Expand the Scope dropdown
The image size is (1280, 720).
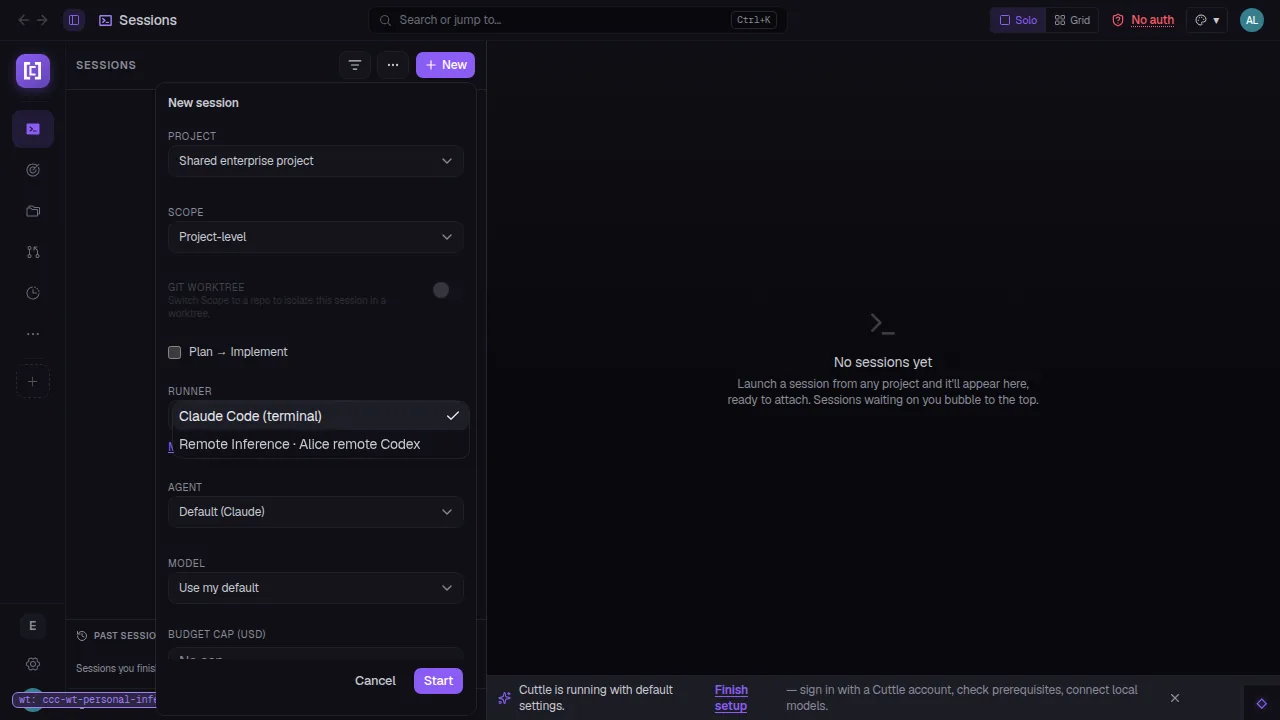click(315, 237)
